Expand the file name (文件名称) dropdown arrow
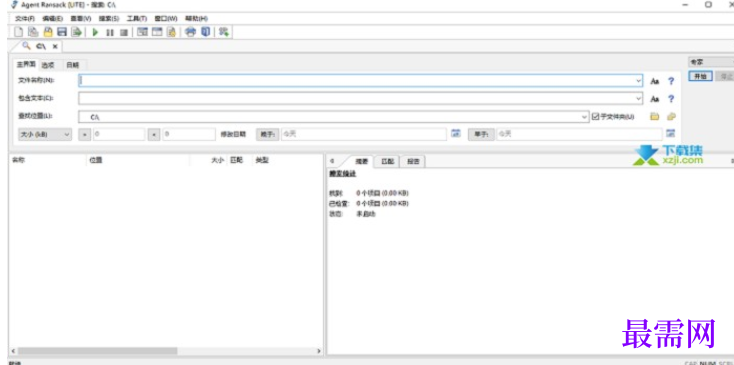Viewport: 734px width, 365px height. pyautogui.click(x=639, y=81)
